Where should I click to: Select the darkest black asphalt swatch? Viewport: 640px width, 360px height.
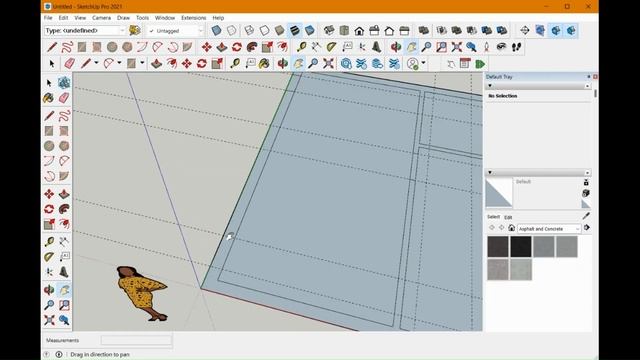(x=521, y=247)
